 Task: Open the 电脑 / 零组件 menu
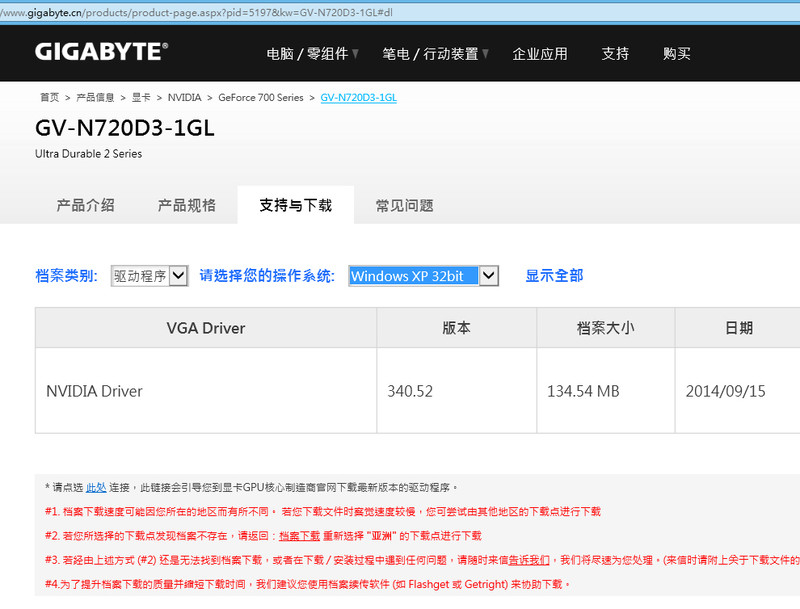(312, 54)
